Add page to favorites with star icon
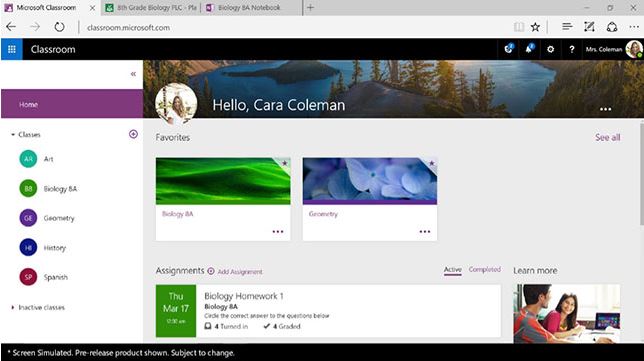 tap(535, 27)
